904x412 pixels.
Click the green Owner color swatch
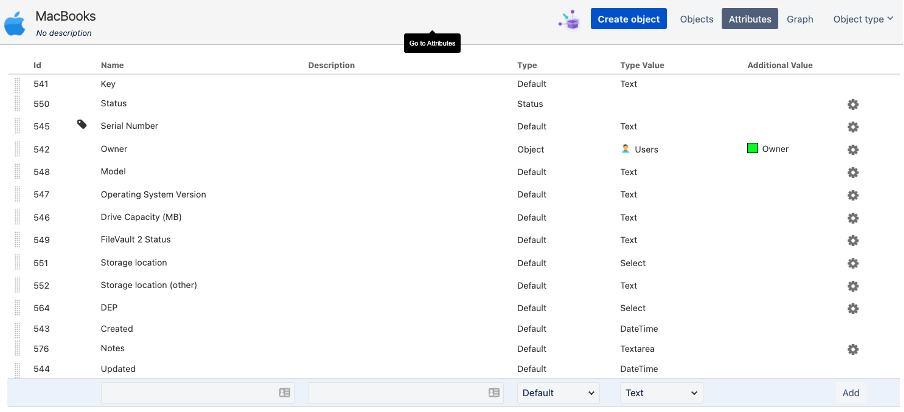coord(752,149)
